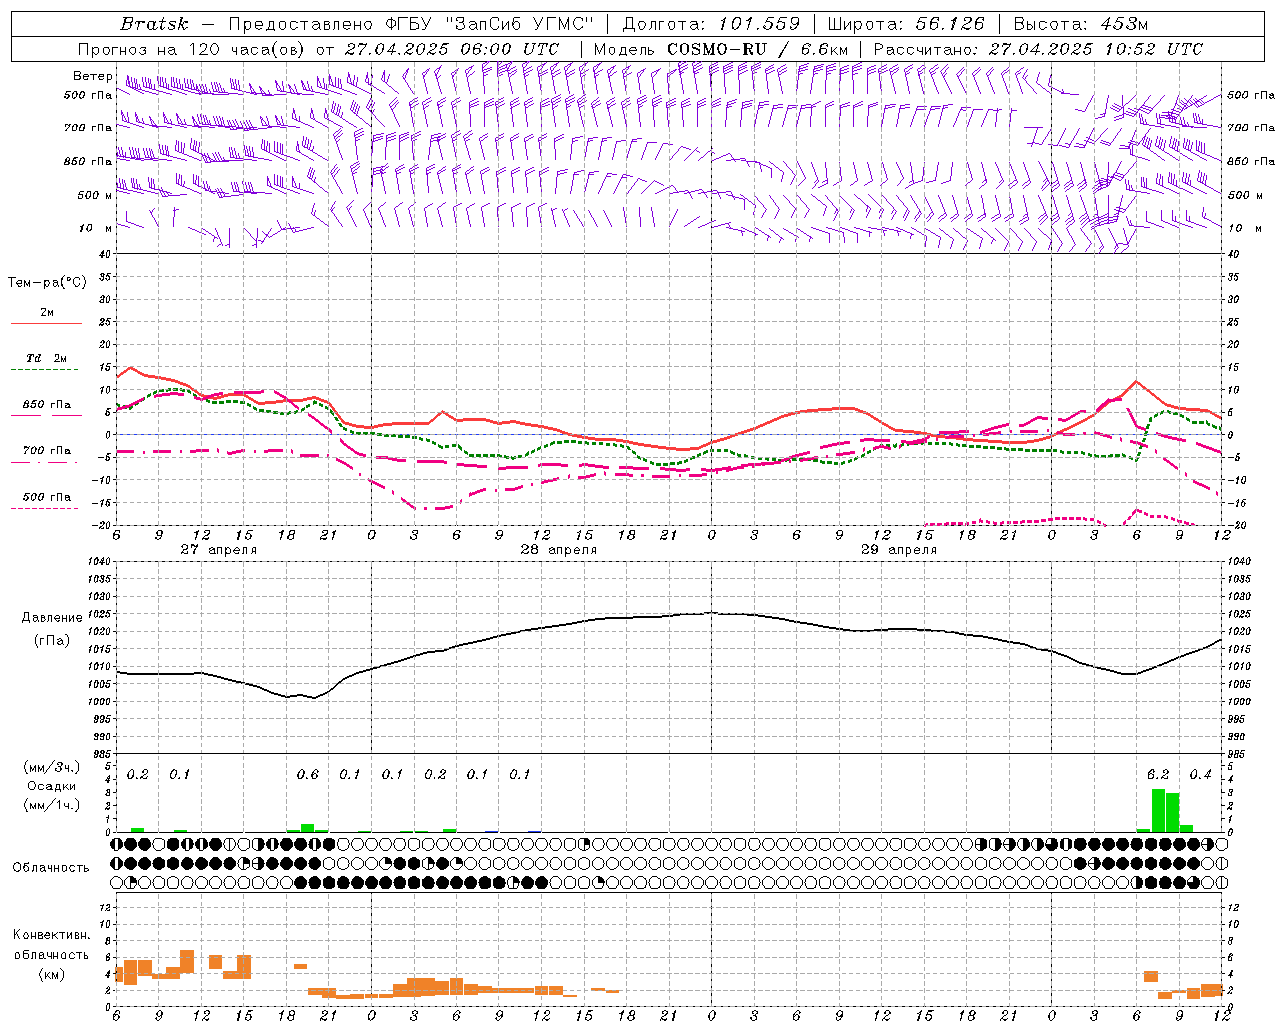This screenshot has height=1024, width=1280.
Task: Click the "(мм/1ч.)" precipitation unit label
Action: [51, 805]
